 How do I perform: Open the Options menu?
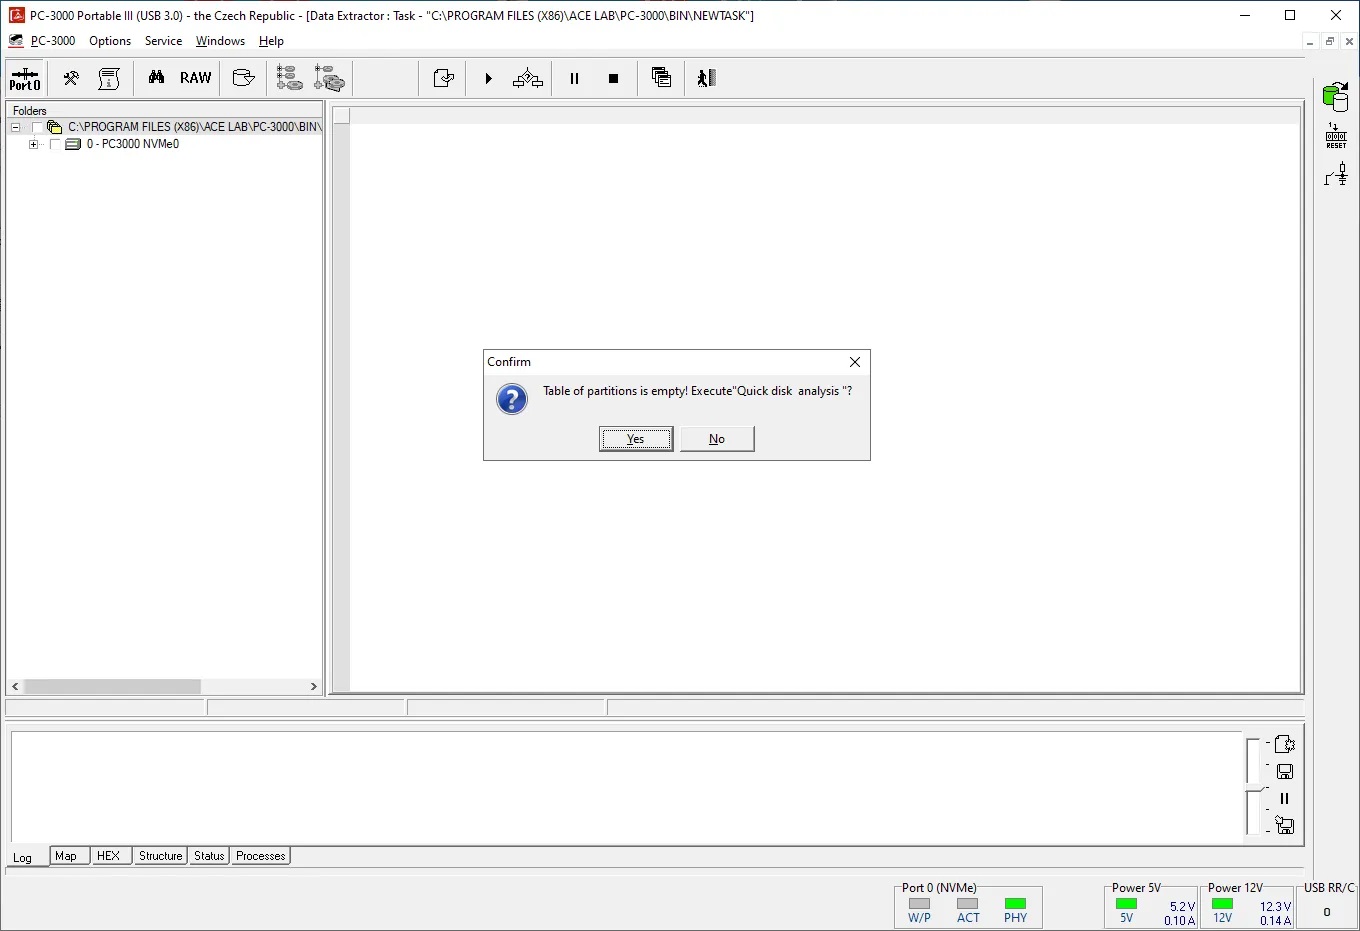click(110, 41)
